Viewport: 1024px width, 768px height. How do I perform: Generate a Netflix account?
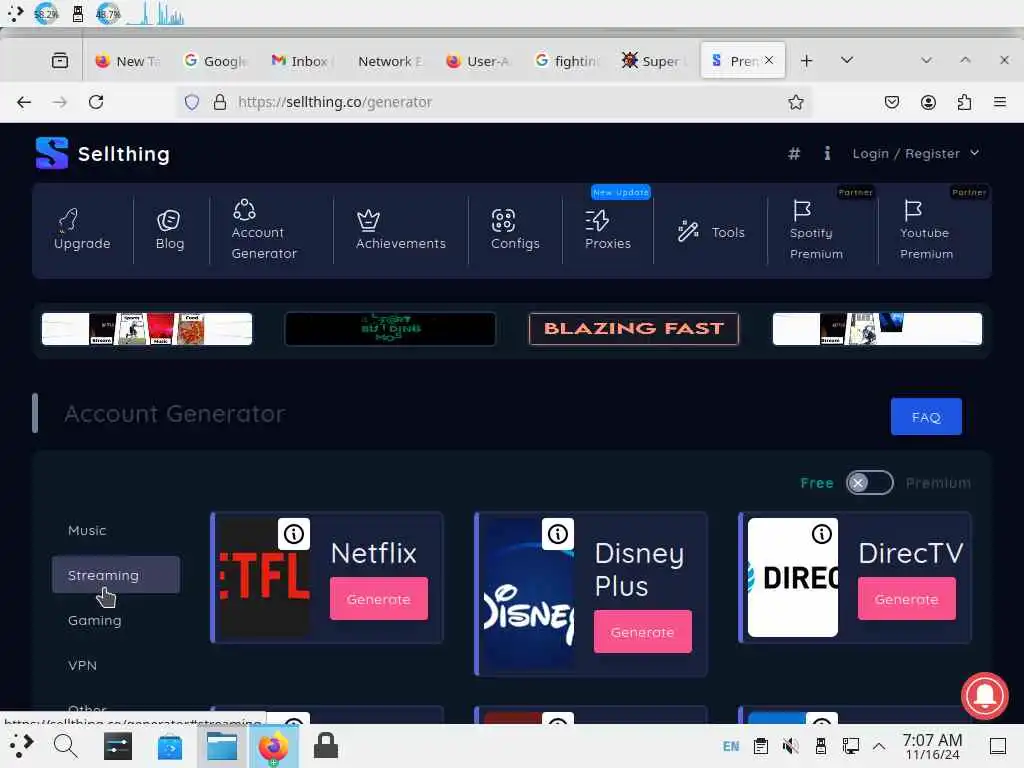pyautogui.click(x=379, y=599)
